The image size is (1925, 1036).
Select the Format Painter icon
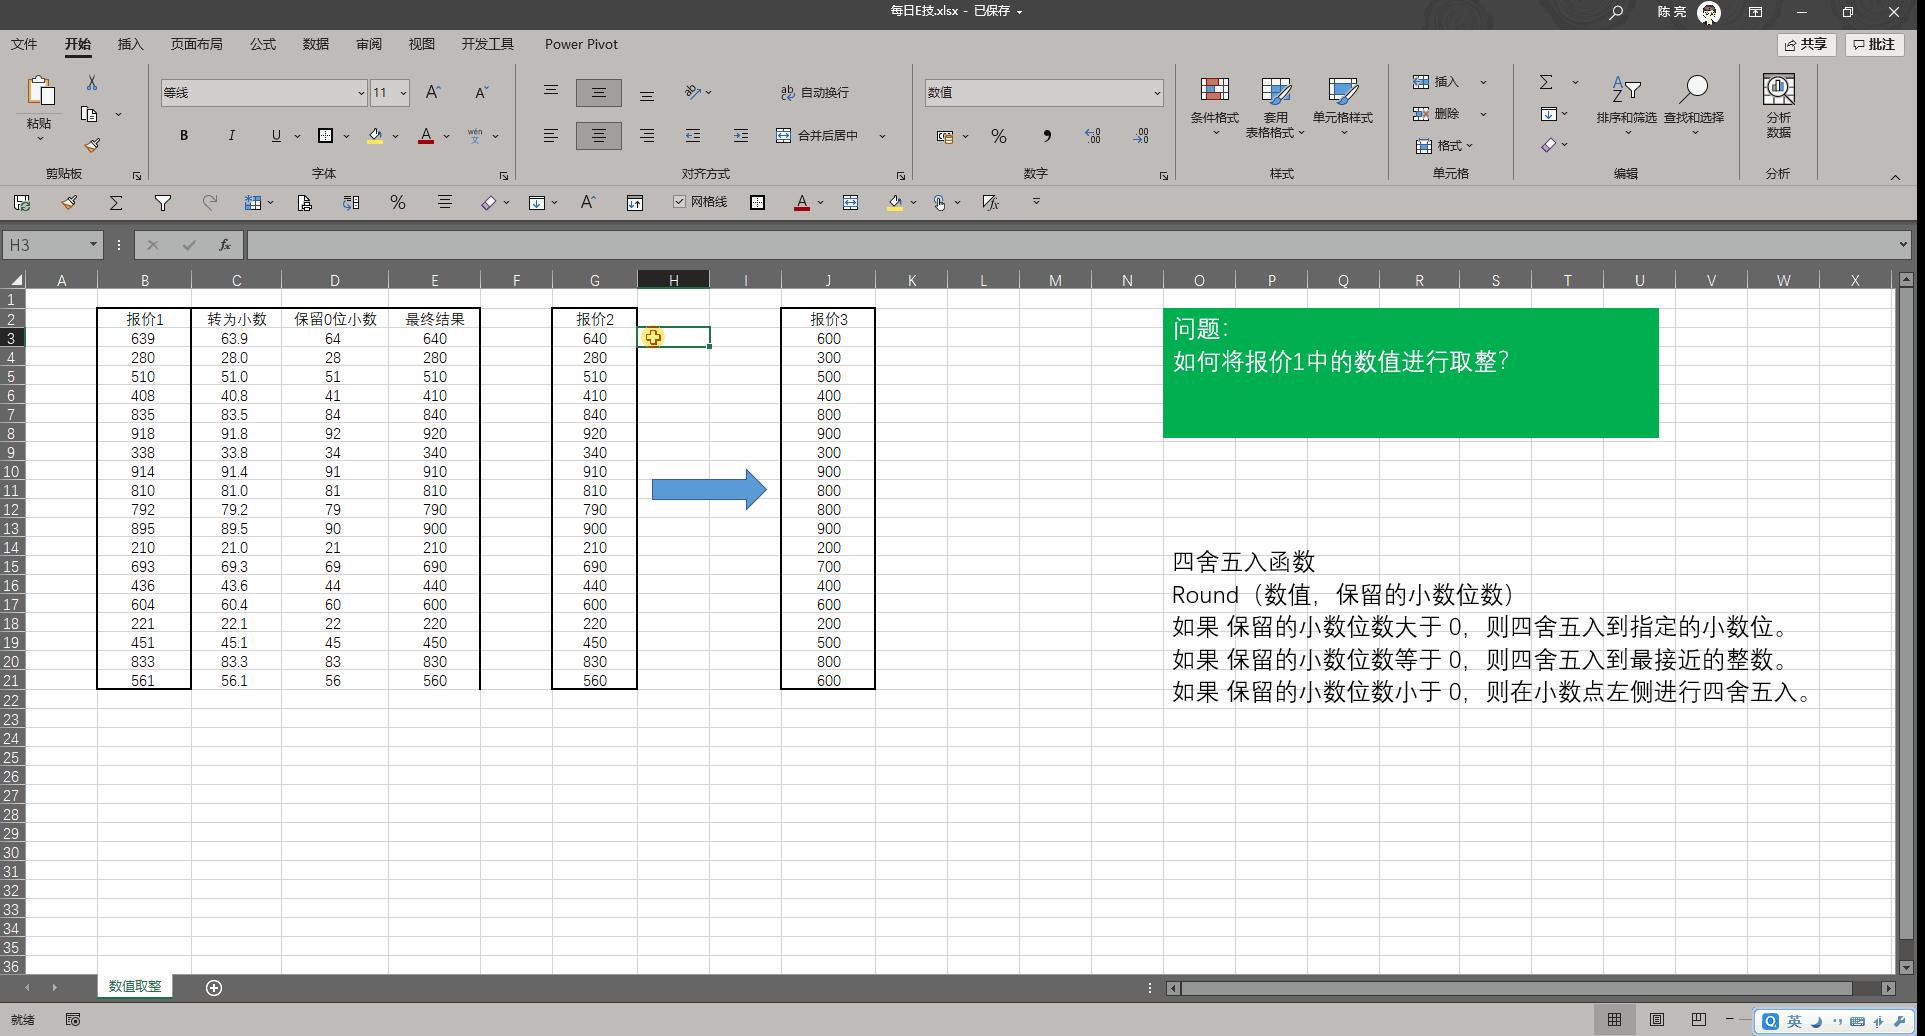coord(91,145)
